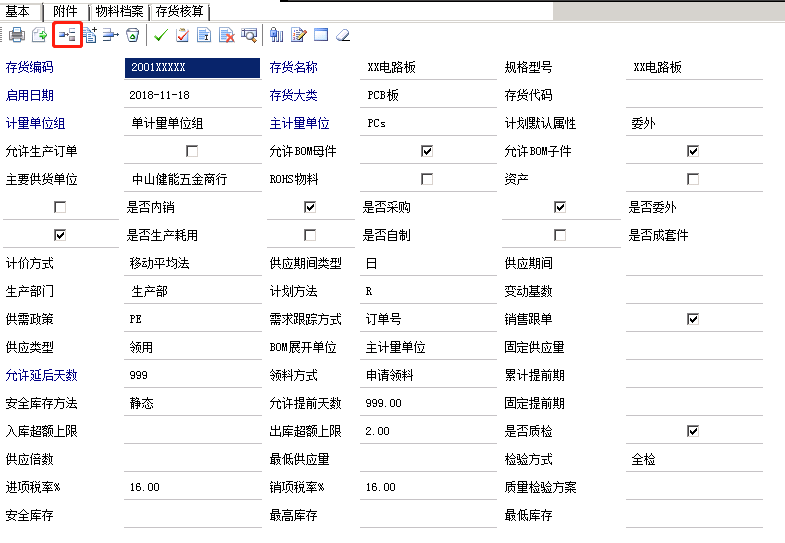
Task: Enable the 允许生产订单 checkbox
Action: 192,151
